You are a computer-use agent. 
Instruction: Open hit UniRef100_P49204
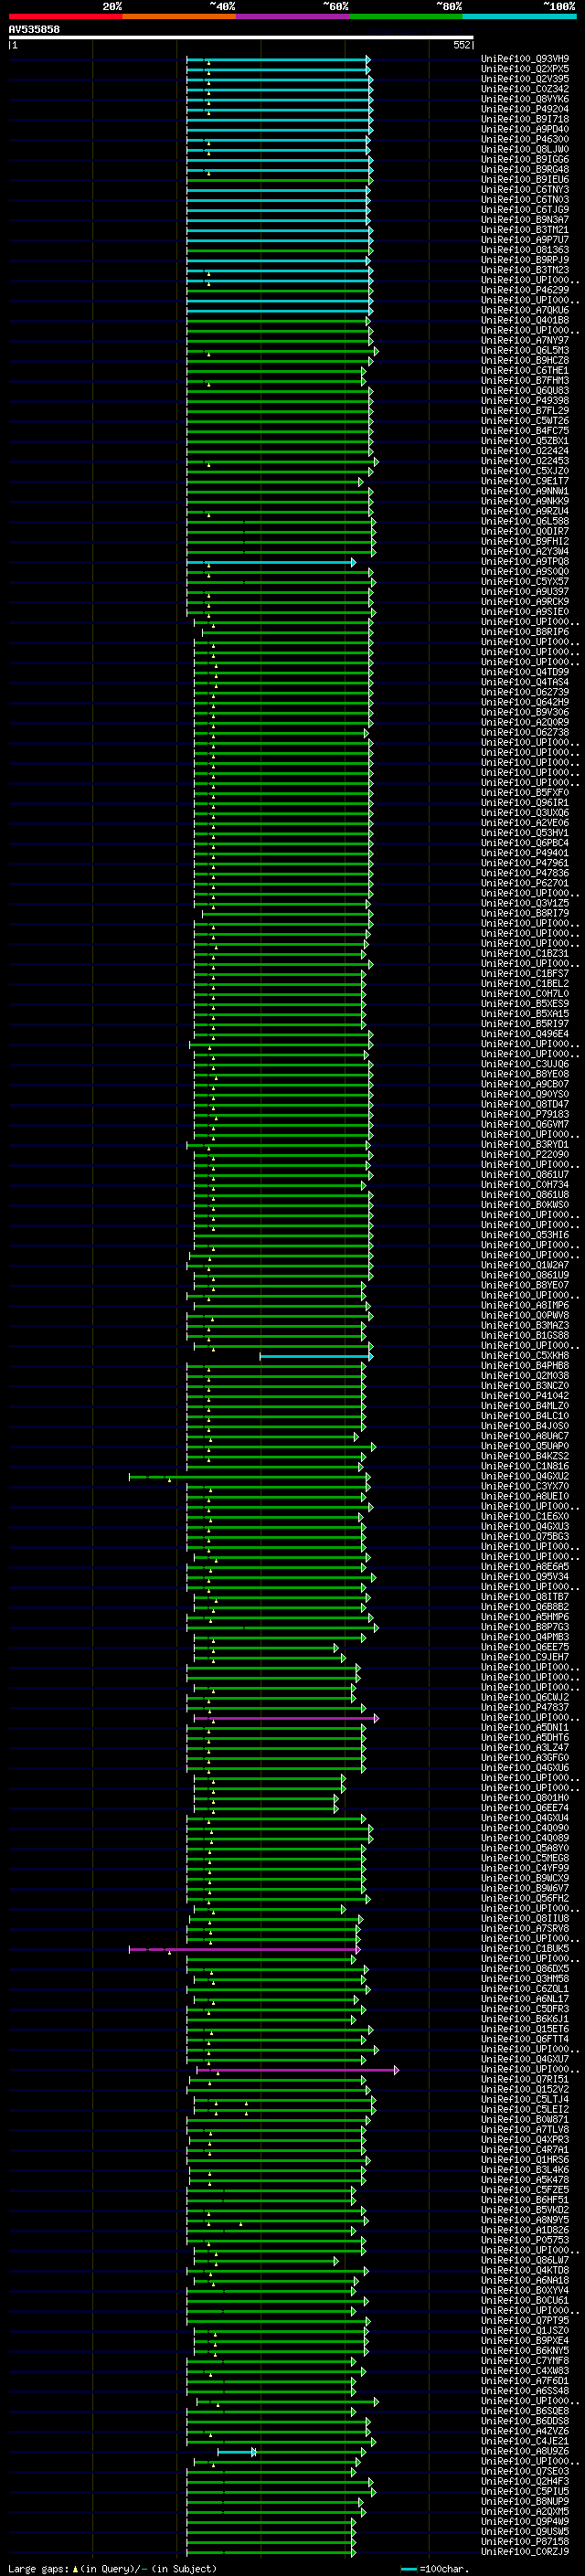[x=525, y=109]
